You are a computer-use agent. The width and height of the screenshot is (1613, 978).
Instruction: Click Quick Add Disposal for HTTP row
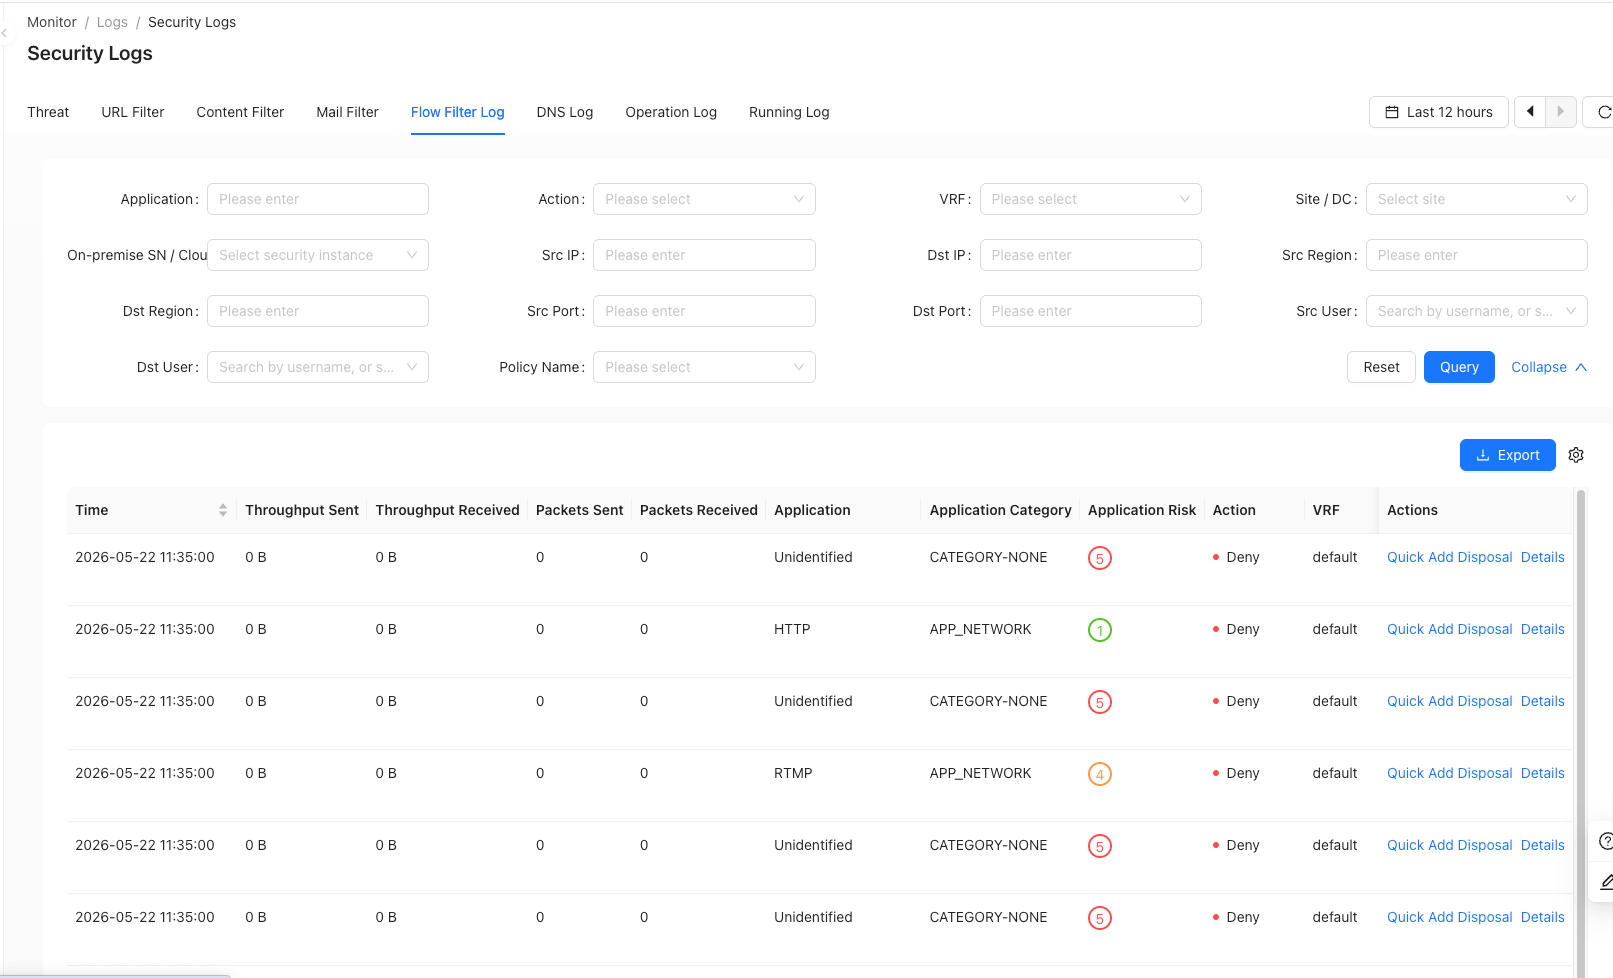click(1449, 629)
